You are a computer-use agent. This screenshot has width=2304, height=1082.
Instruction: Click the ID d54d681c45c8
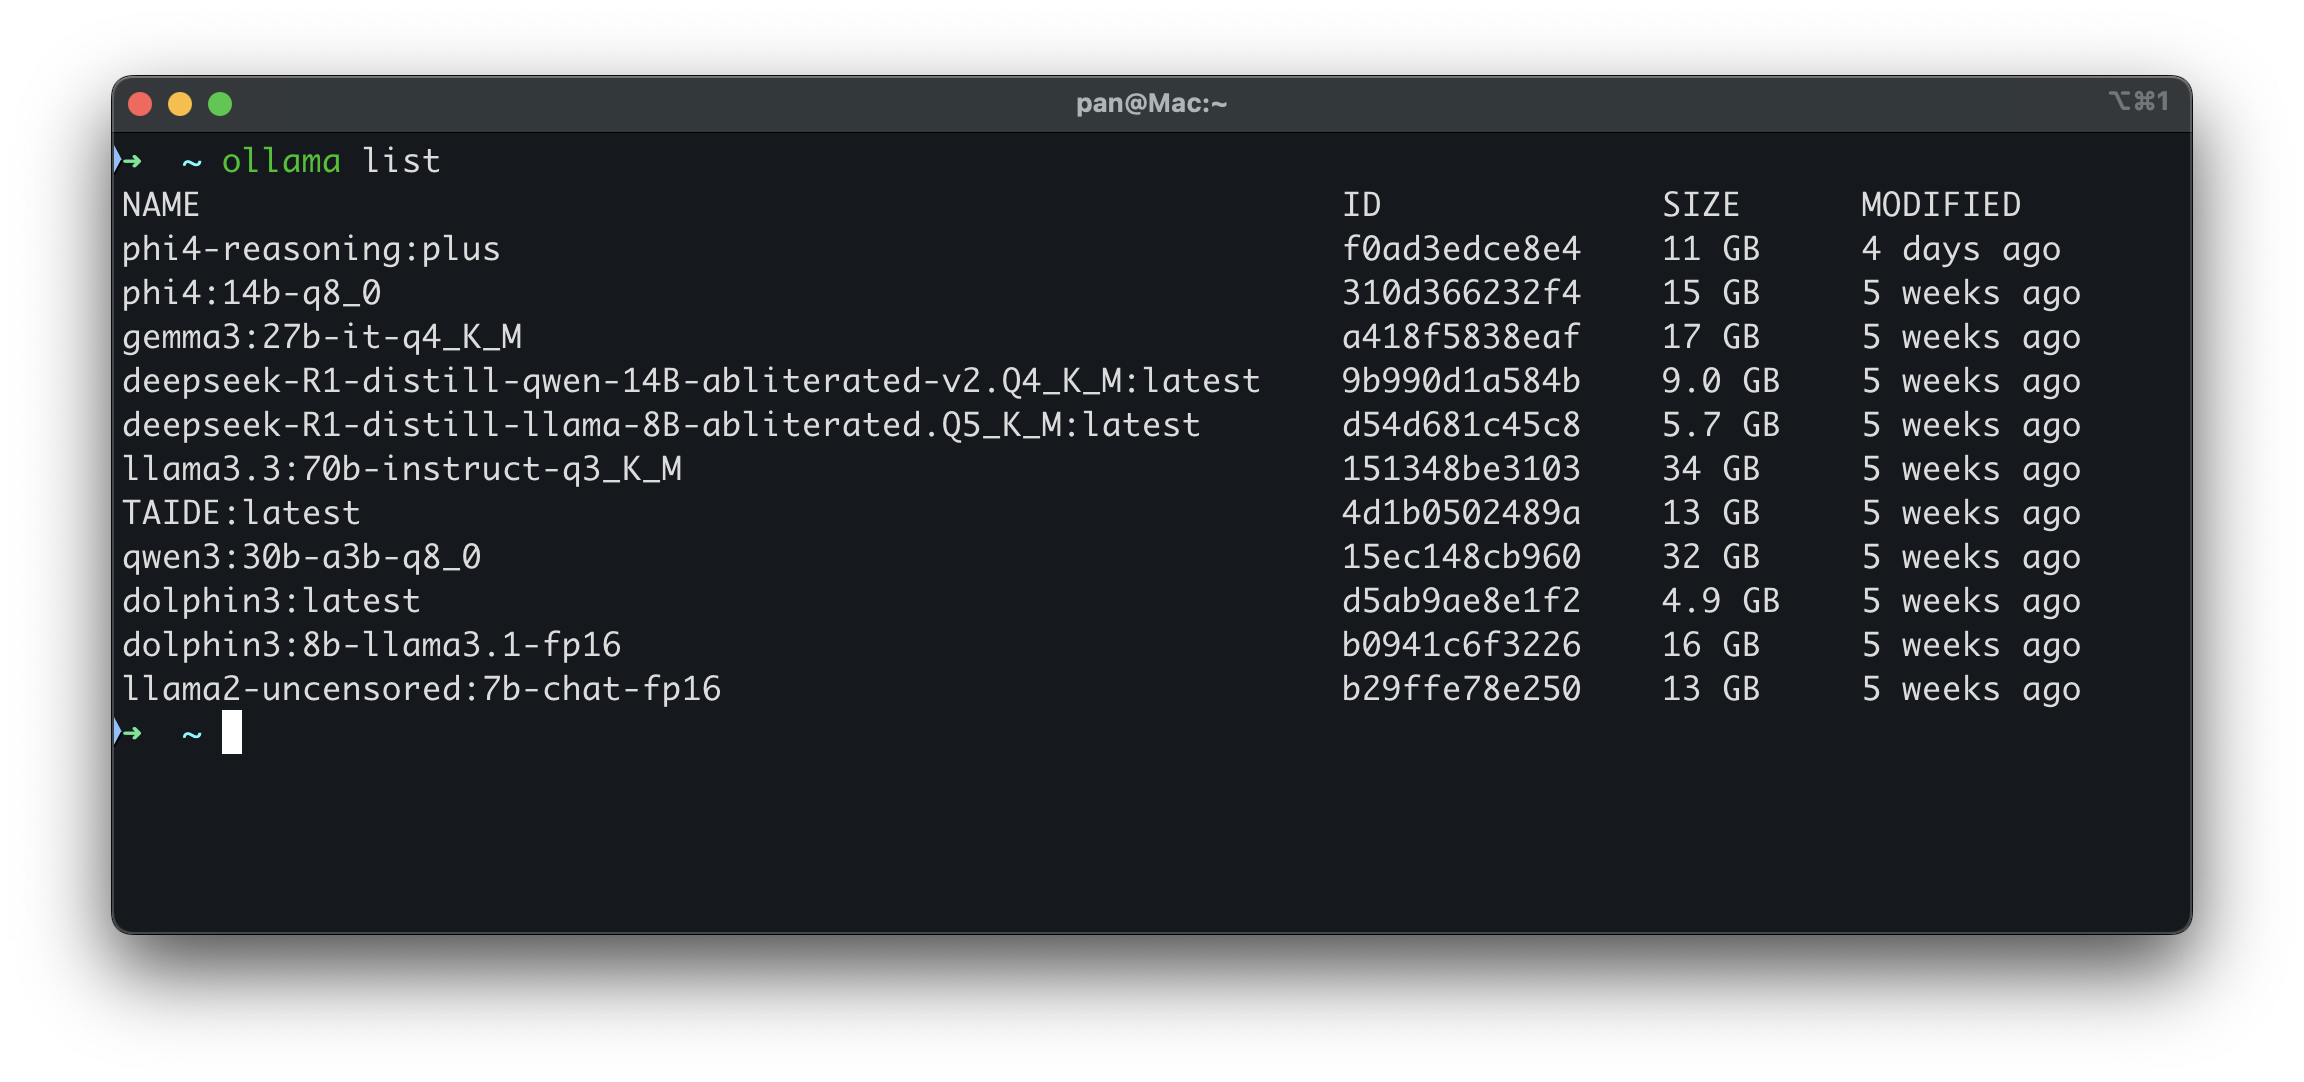[x=1461, y=425]
